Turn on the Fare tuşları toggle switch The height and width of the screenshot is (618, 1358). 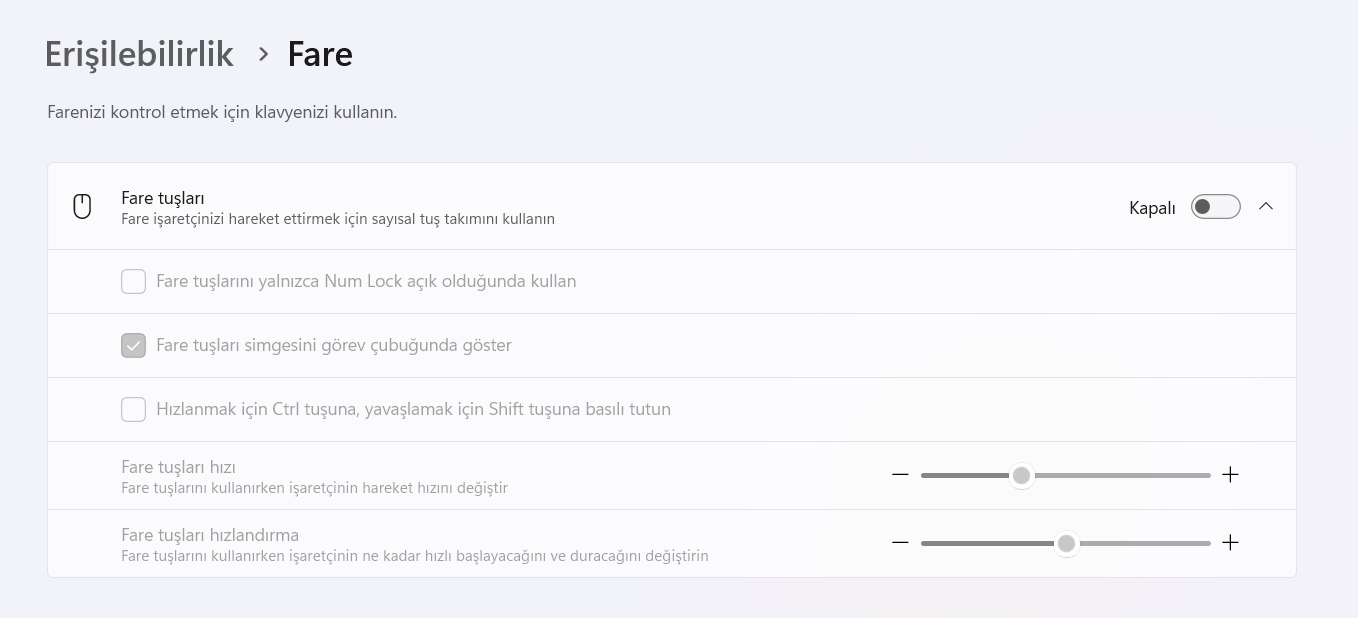pos(1215,207)
